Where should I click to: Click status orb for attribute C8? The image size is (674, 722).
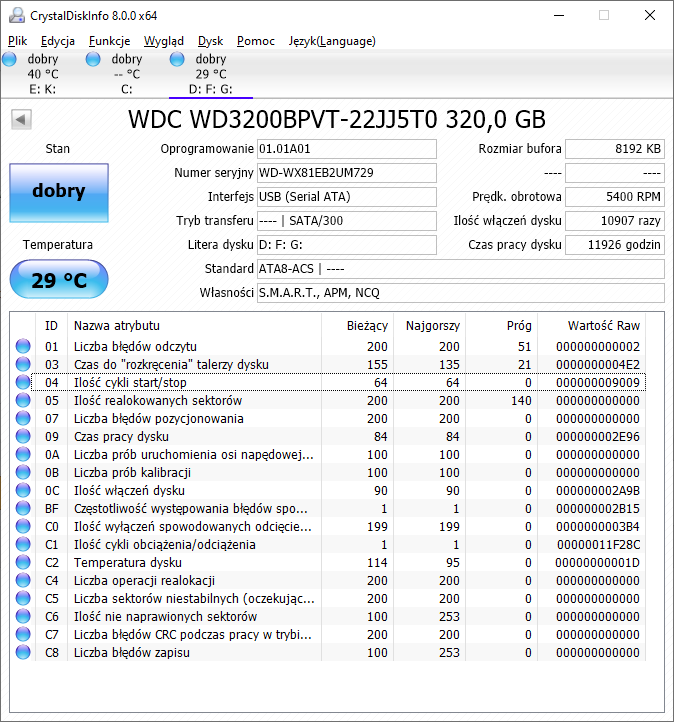click(x=23, y=652)
